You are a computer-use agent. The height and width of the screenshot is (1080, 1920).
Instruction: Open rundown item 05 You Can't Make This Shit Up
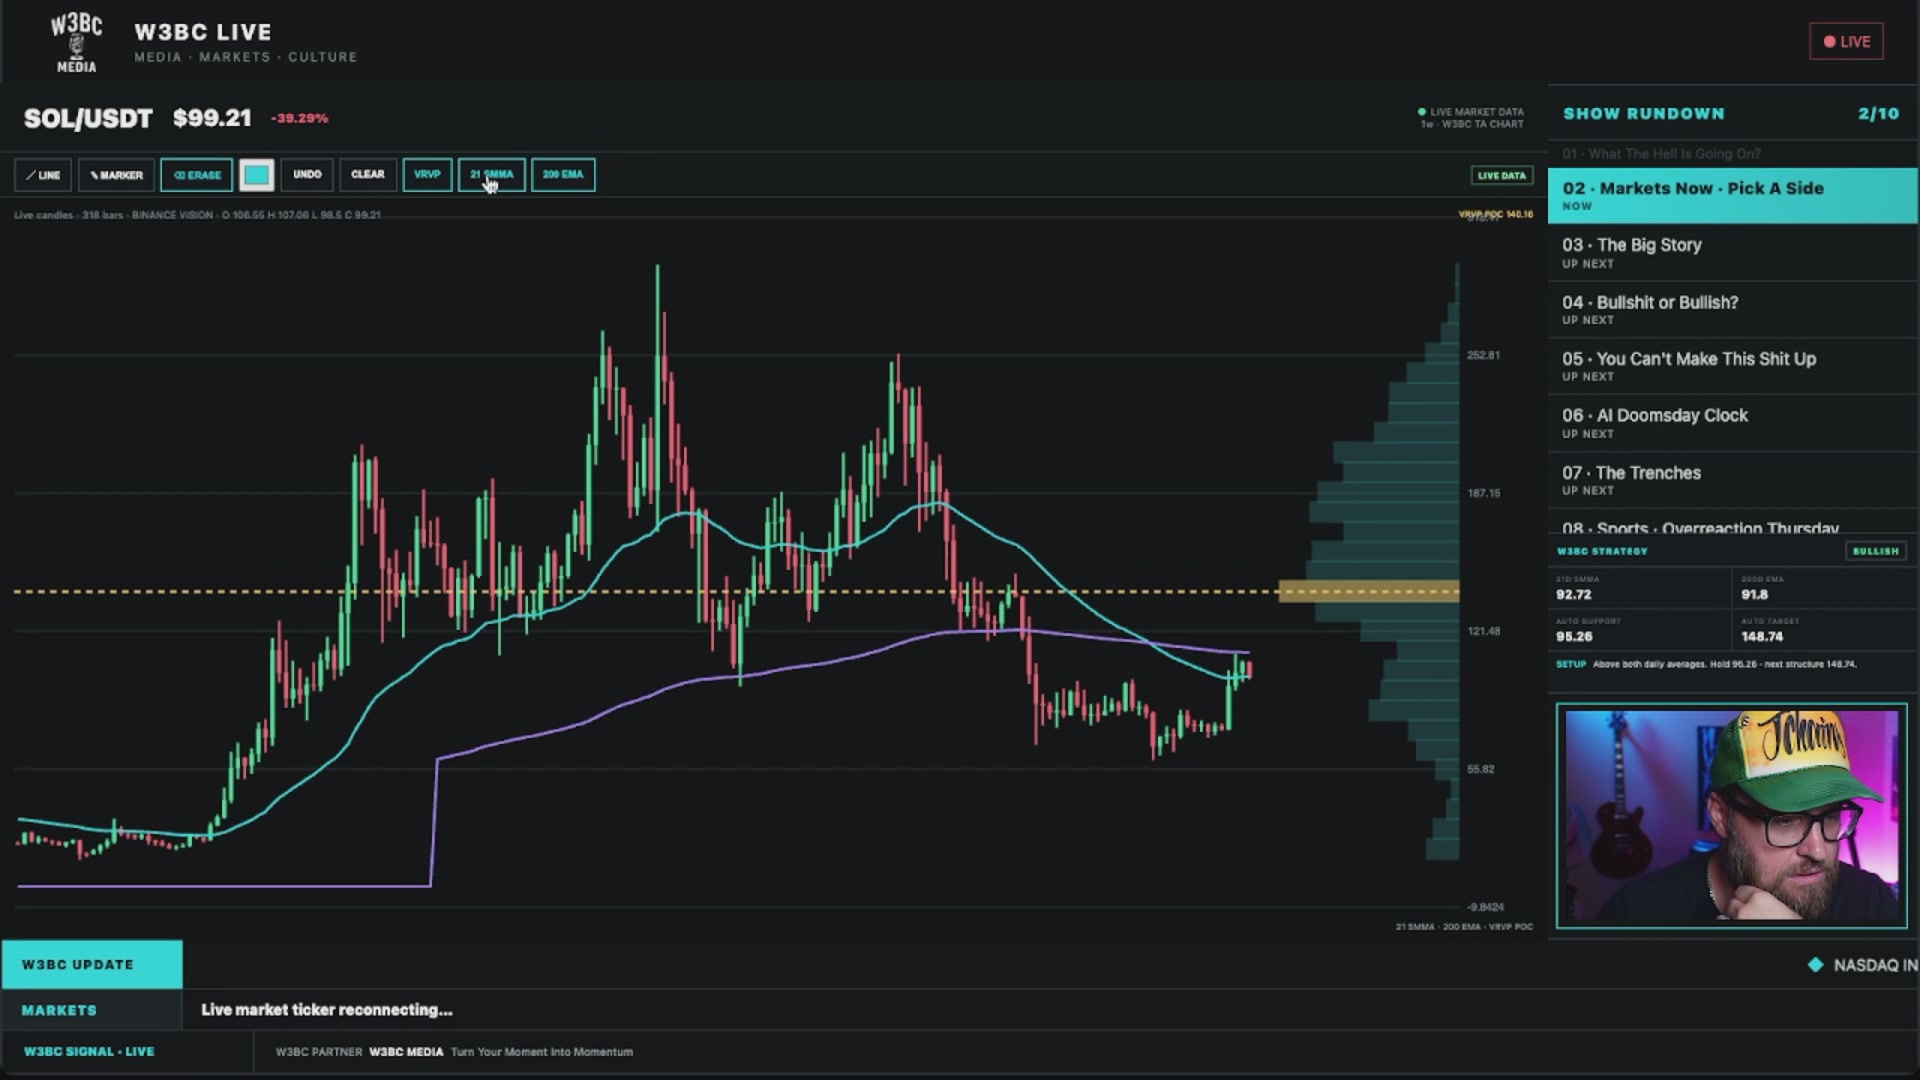(1732, 366)
